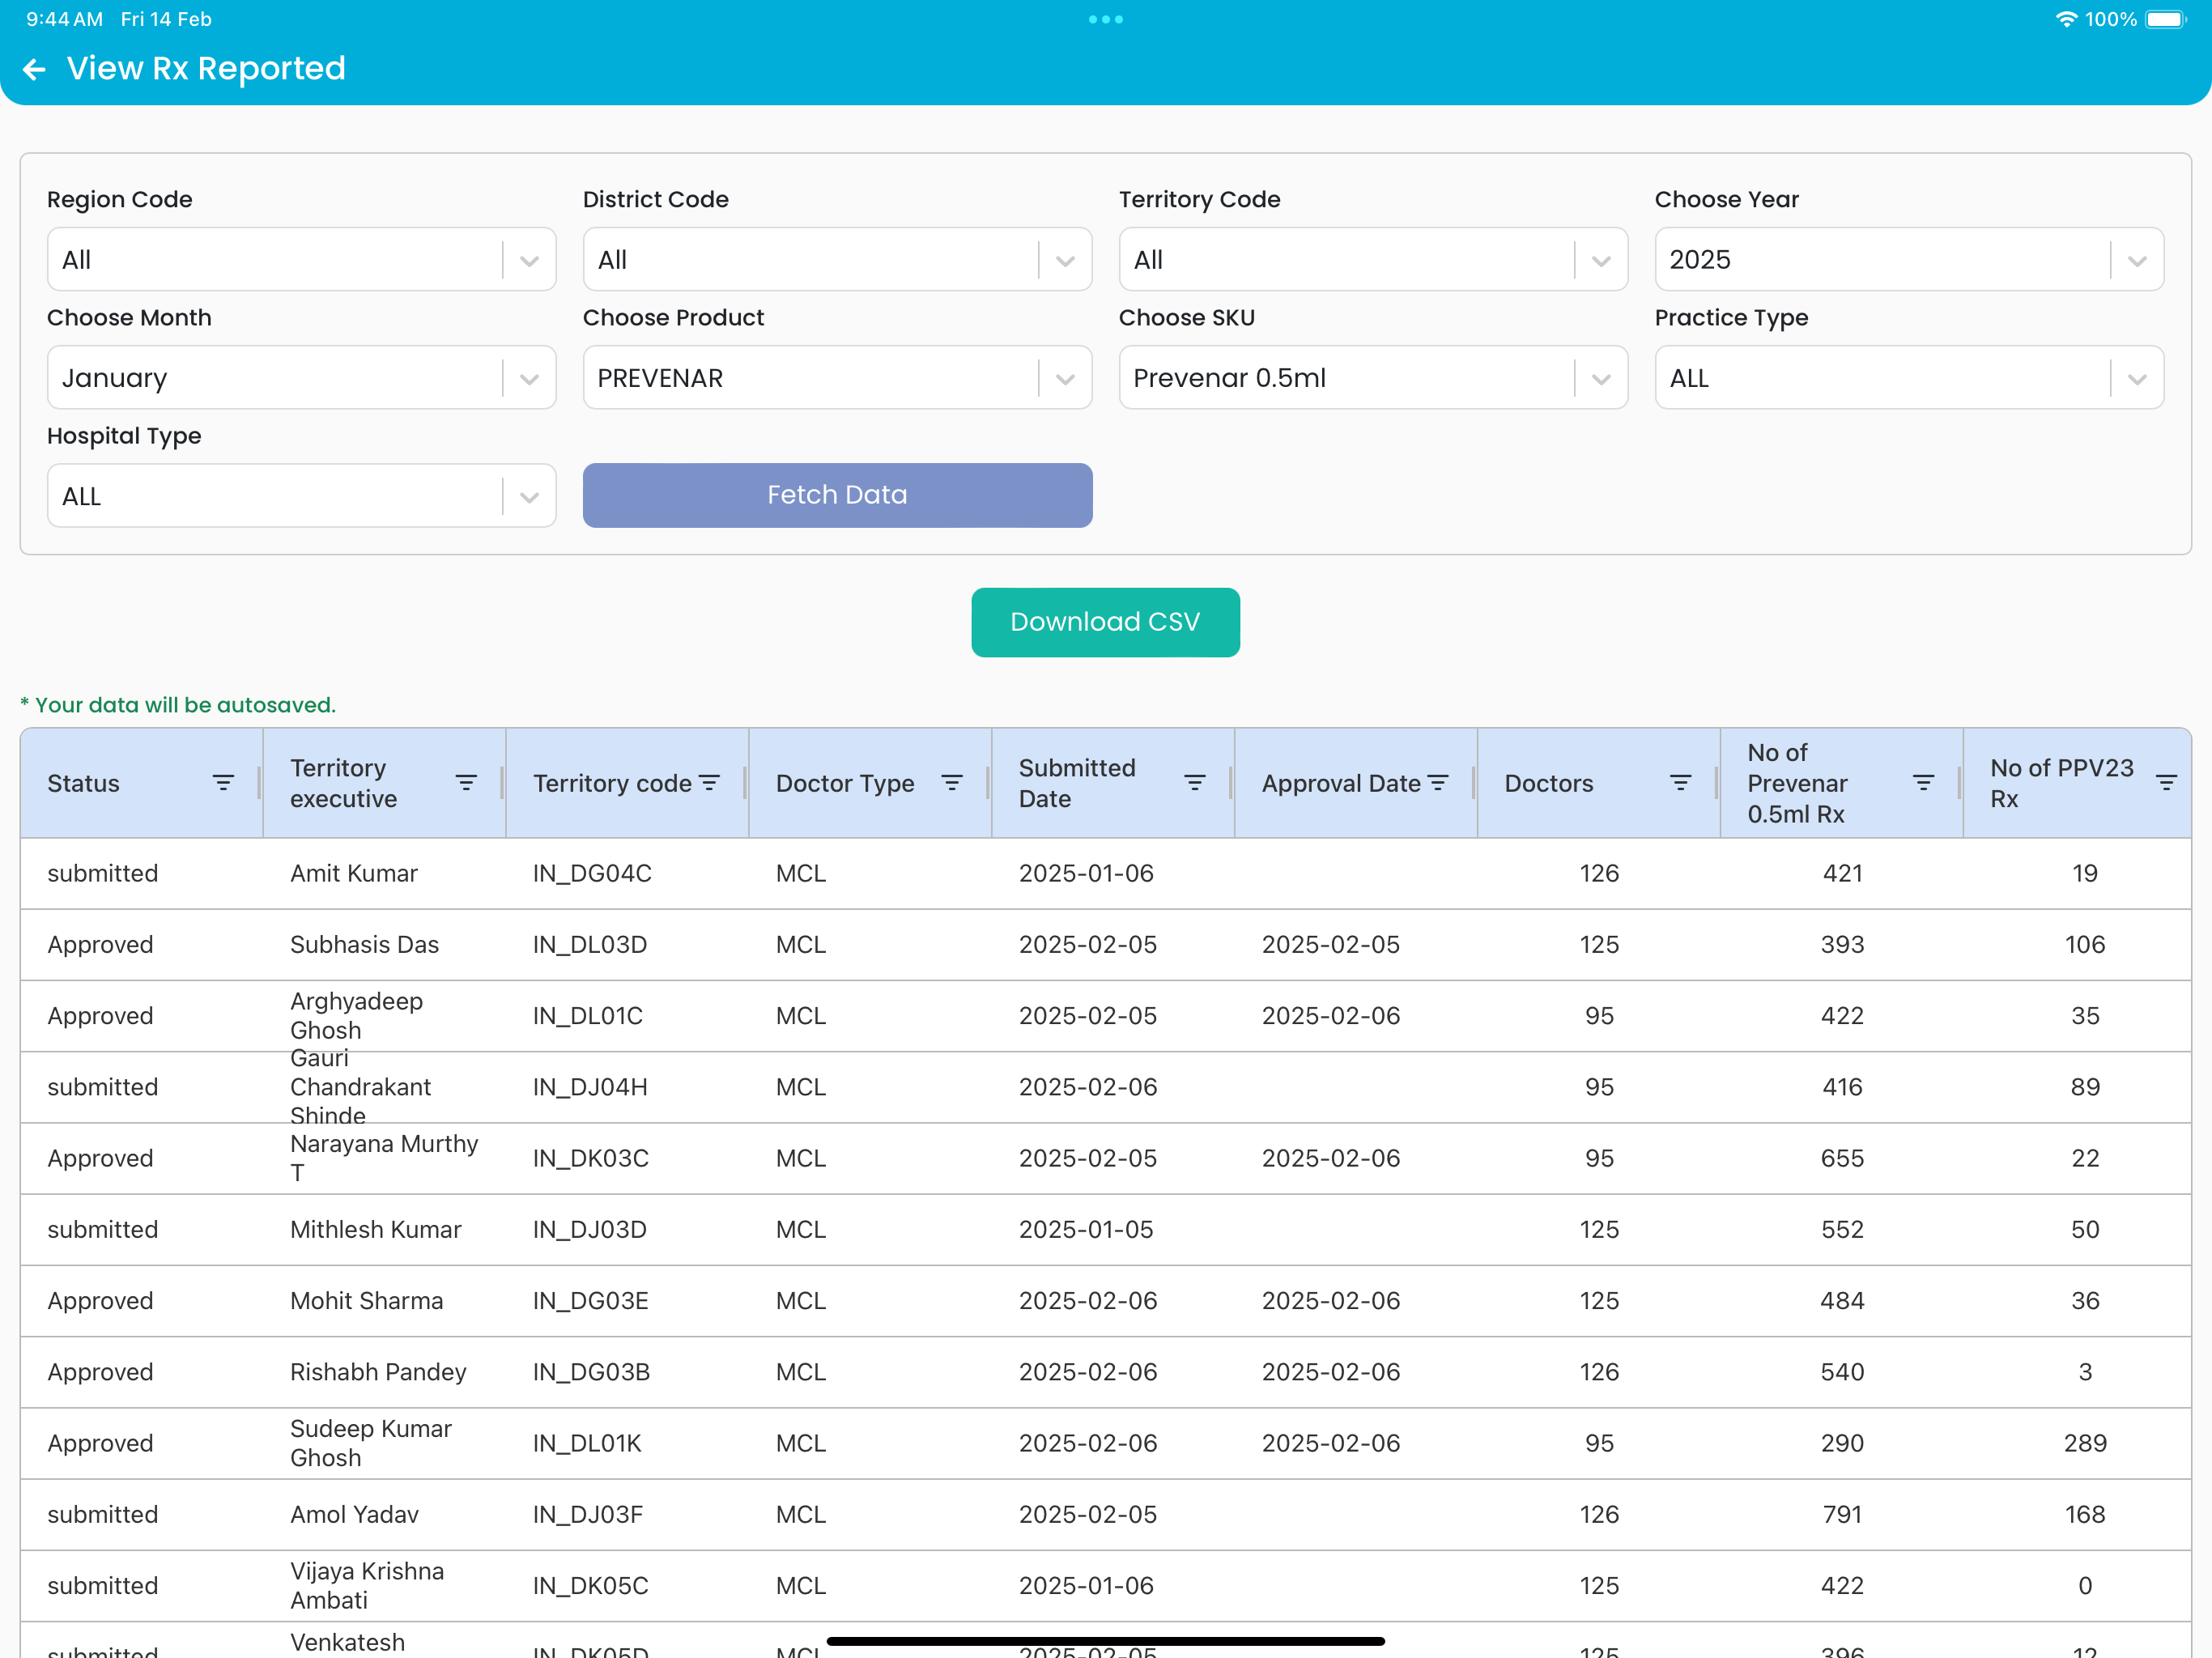Open the Submitted Date column filter icon
The image size is (2212, 1658).
pos(1195,783)
